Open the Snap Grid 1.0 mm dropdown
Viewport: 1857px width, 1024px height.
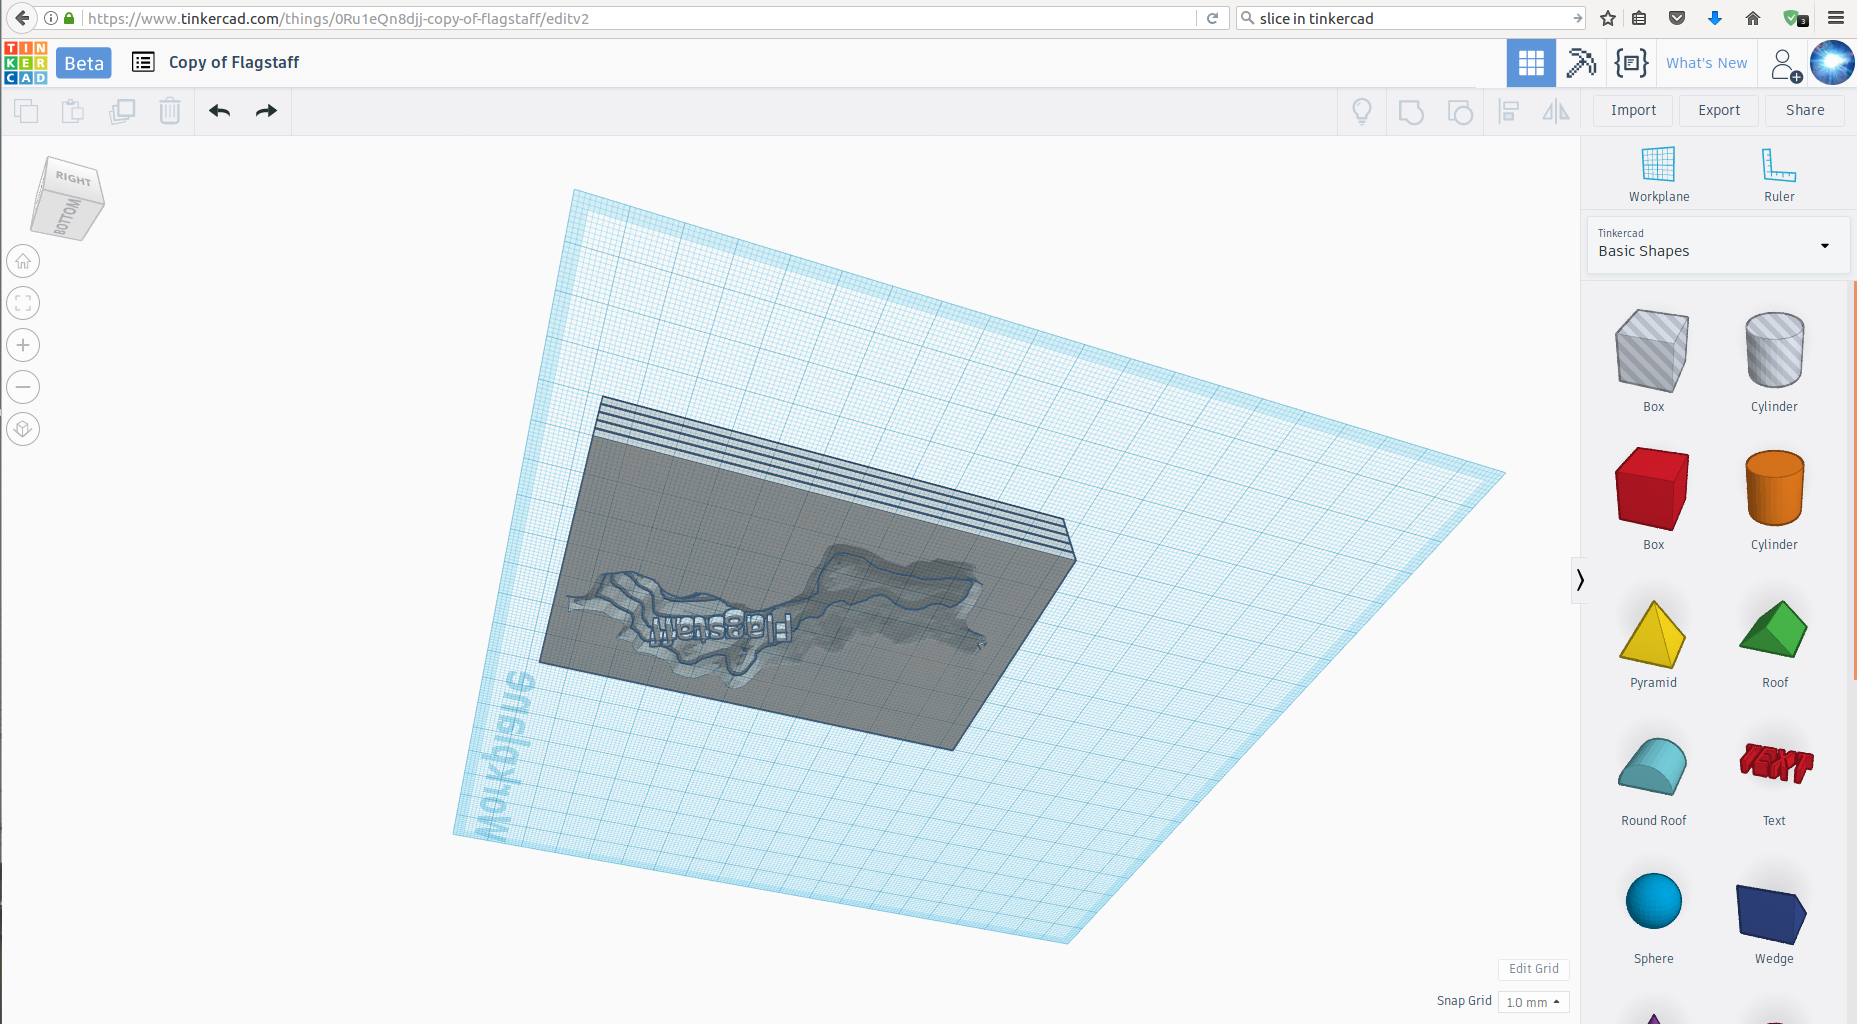click(1533, 1002)
